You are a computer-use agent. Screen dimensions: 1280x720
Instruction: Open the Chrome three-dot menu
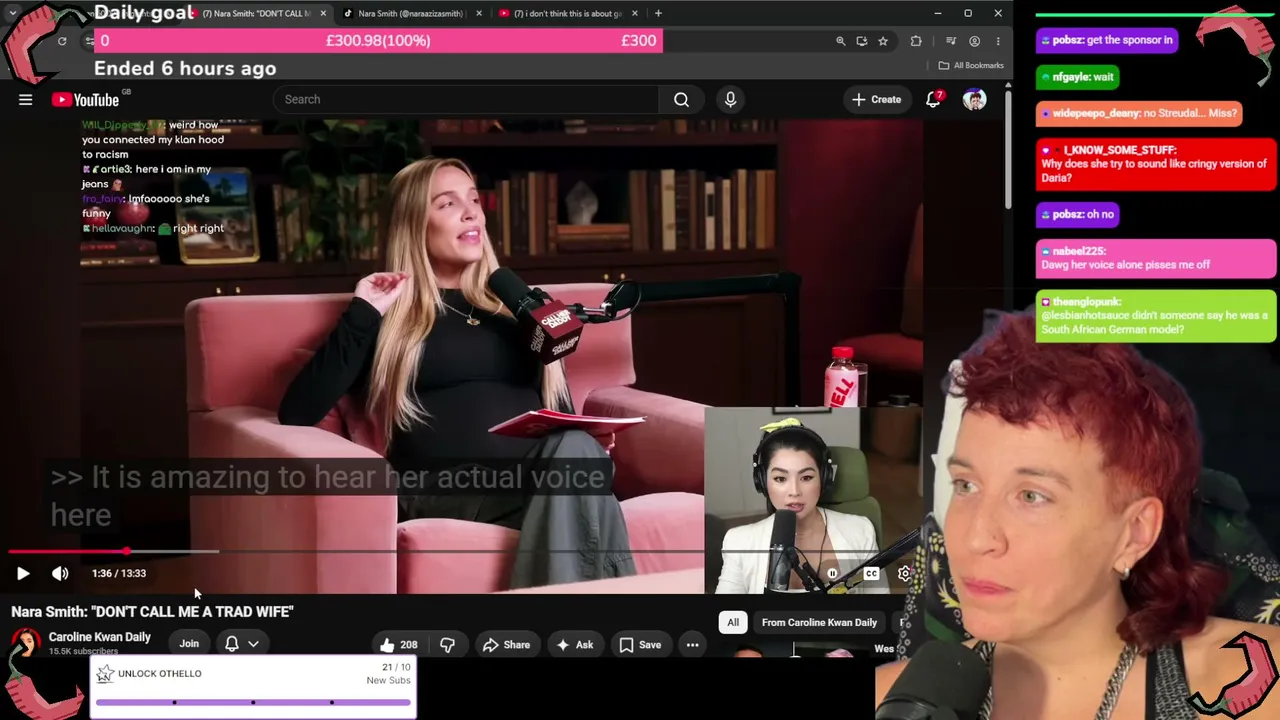click(x=997, y=41)
